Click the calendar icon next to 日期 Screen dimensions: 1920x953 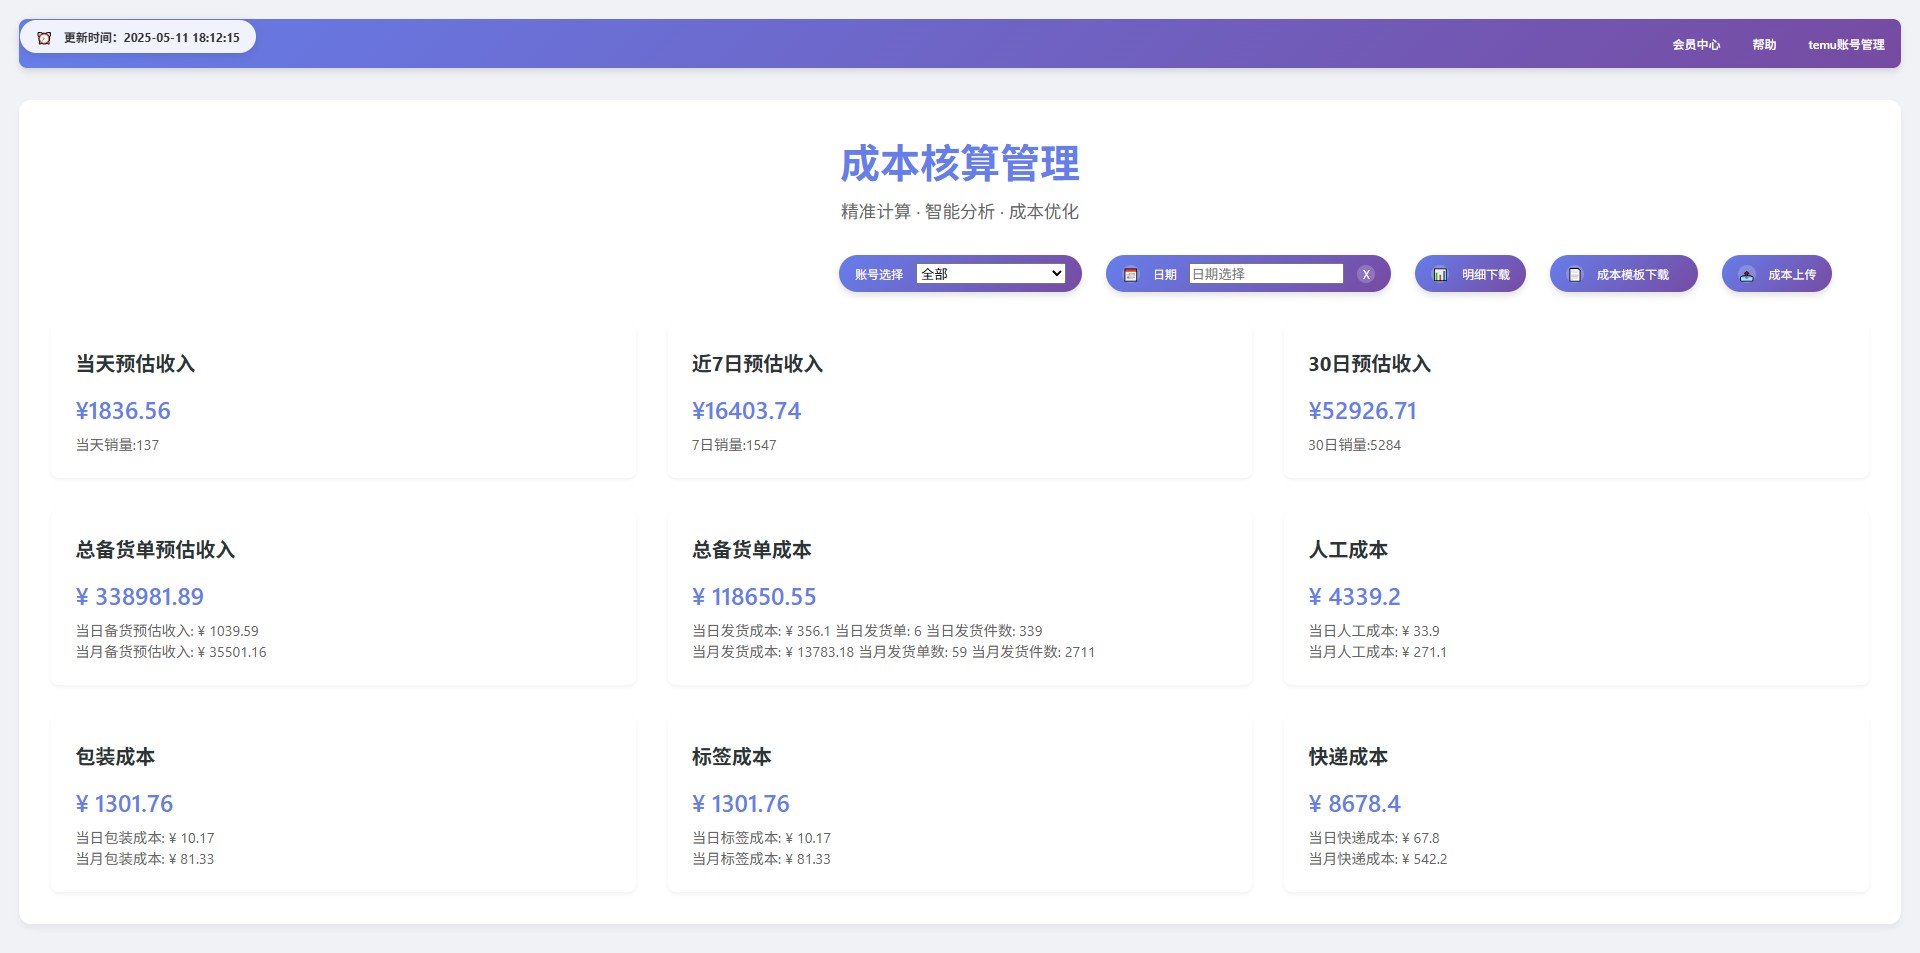(1130, 273)
